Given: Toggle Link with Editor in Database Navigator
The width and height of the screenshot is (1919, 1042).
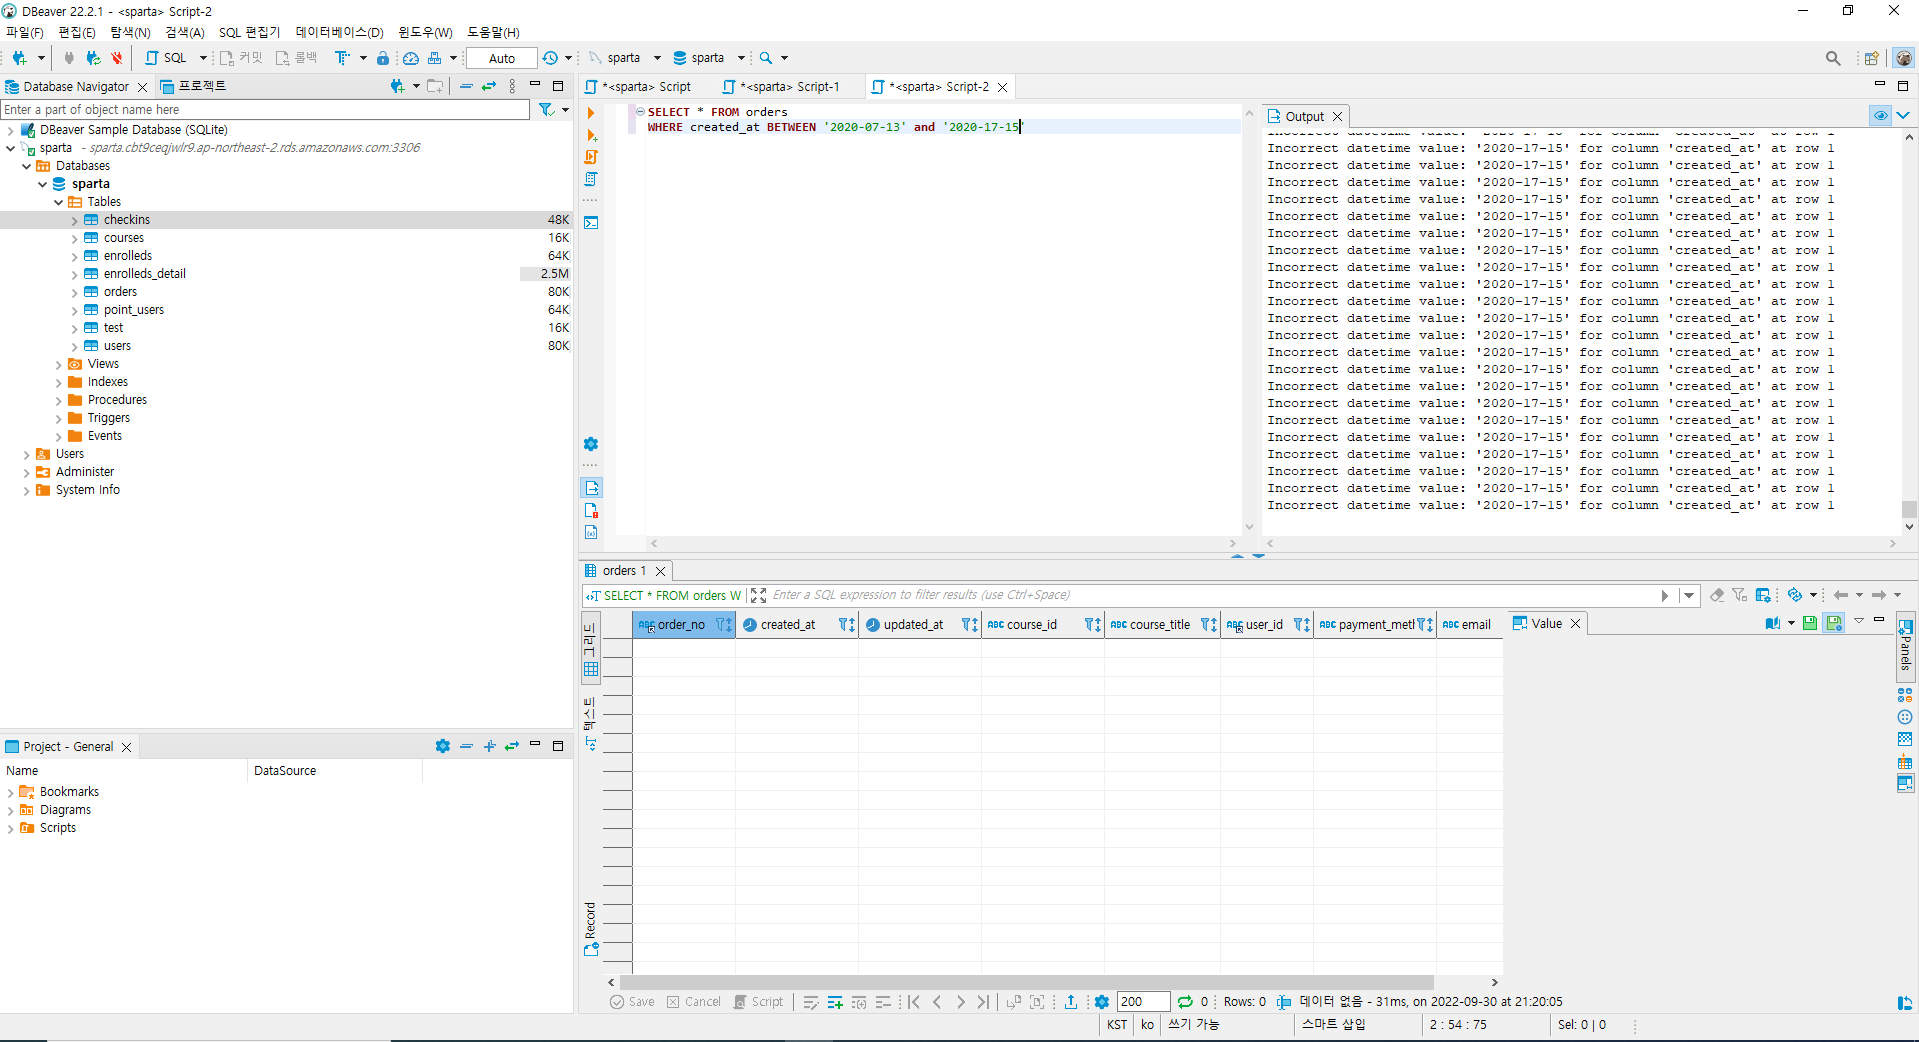Looking at the screenshot, I should [x=489, y=86].
